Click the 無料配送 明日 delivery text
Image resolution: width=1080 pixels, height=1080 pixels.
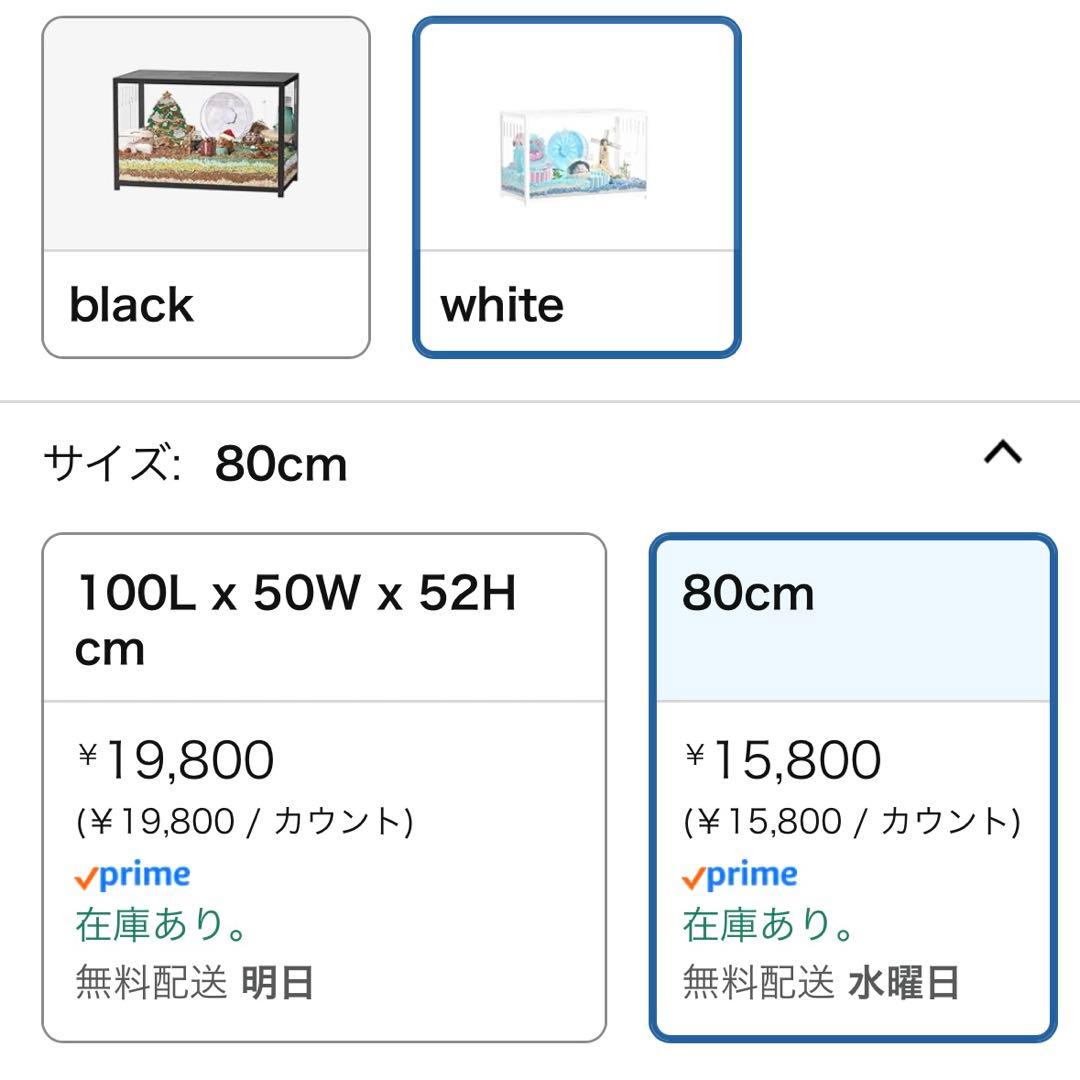(x=195, y=983)
